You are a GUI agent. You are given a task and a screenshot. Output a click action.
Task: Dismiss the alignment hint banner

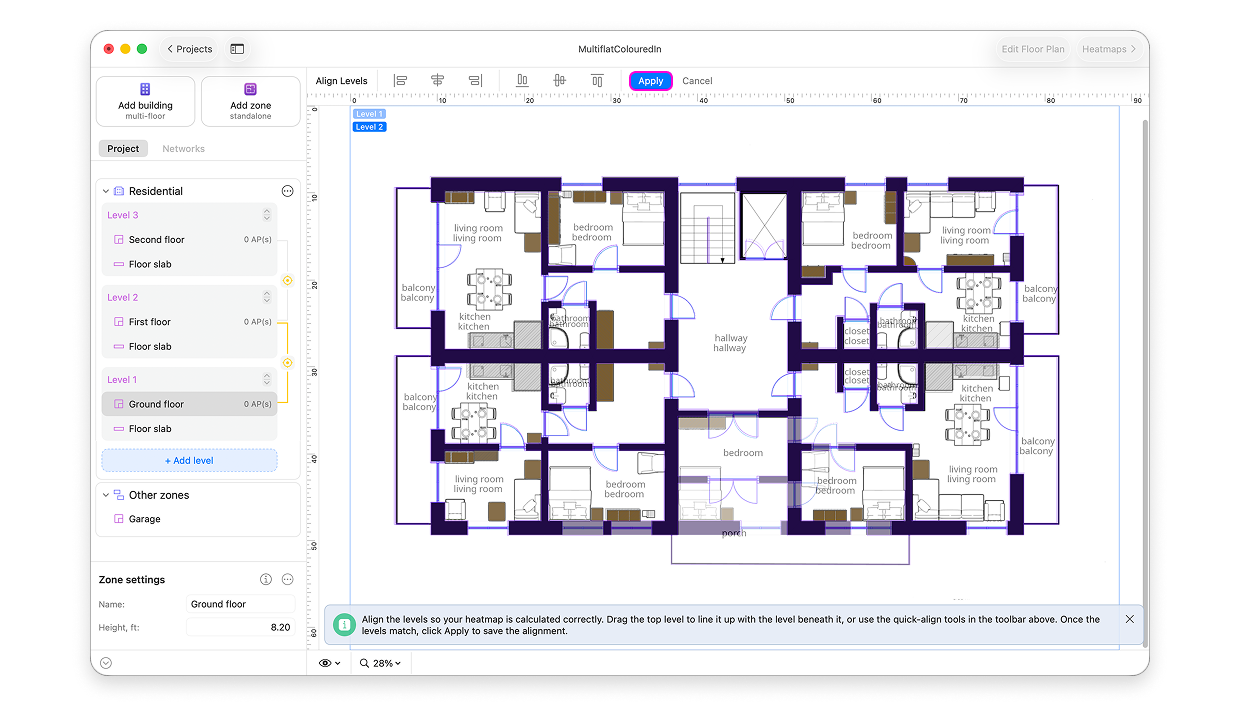(1130, 619)
